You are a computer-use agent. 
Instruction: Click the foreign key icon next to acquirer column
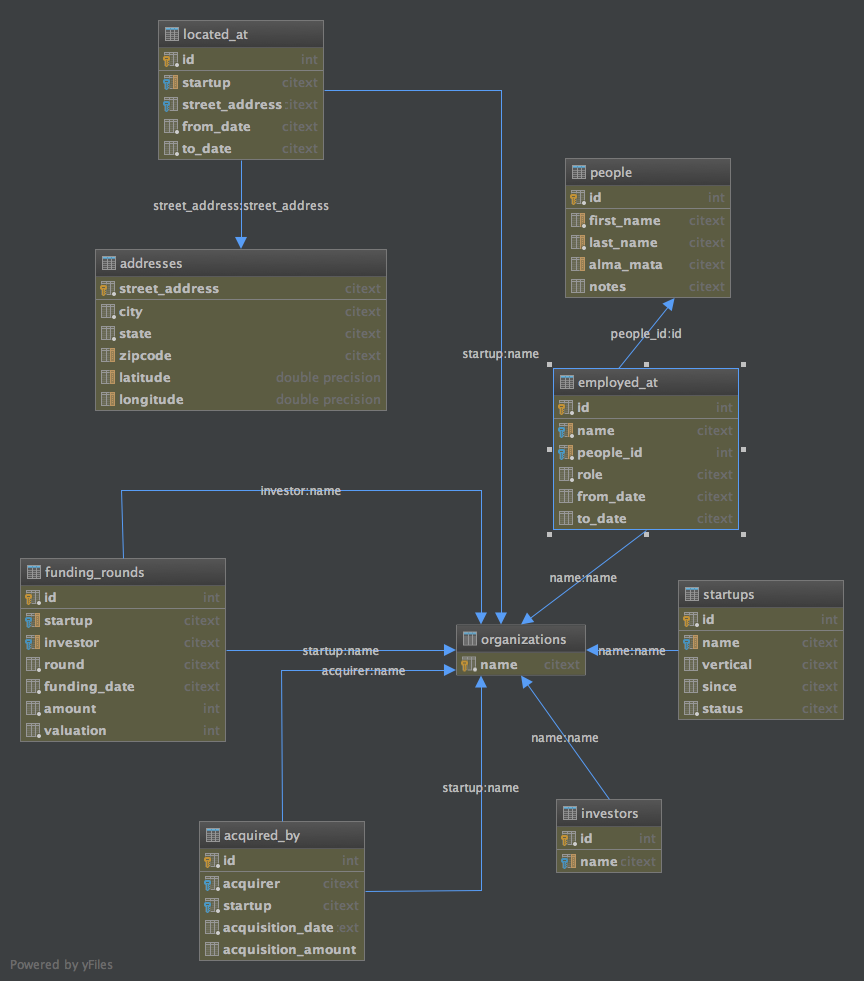(x=212, y=884)
